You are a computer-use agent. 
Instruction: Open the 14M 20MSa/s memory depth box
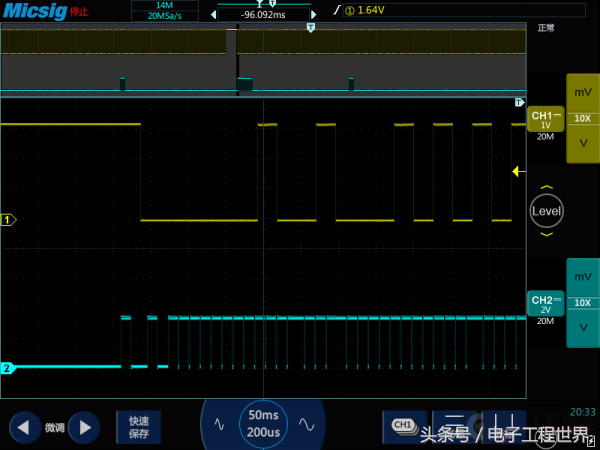[x=165, y=11]
